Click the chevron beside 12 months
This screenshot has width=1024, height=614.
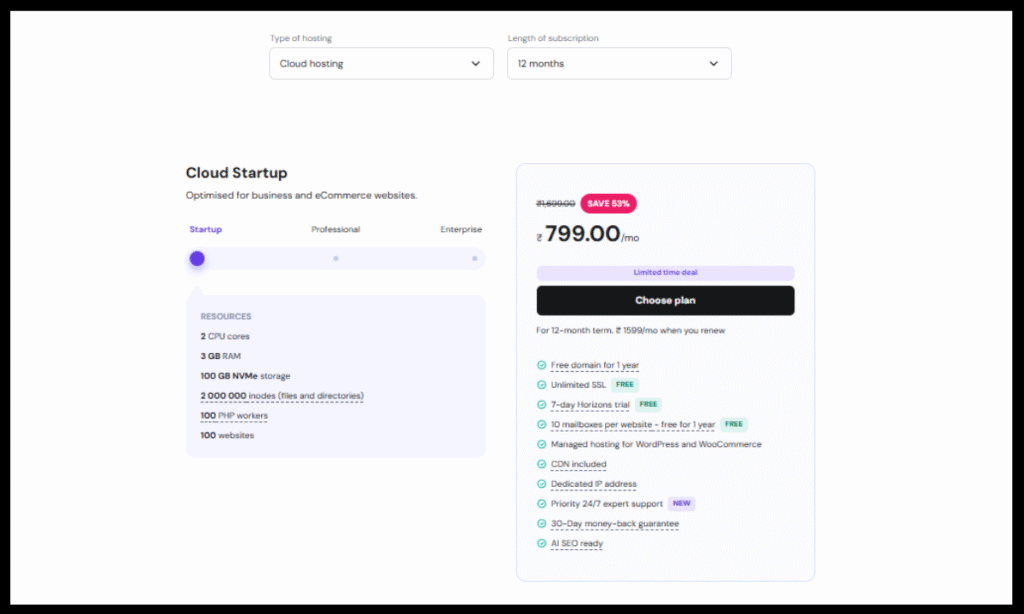pos(713,63)
